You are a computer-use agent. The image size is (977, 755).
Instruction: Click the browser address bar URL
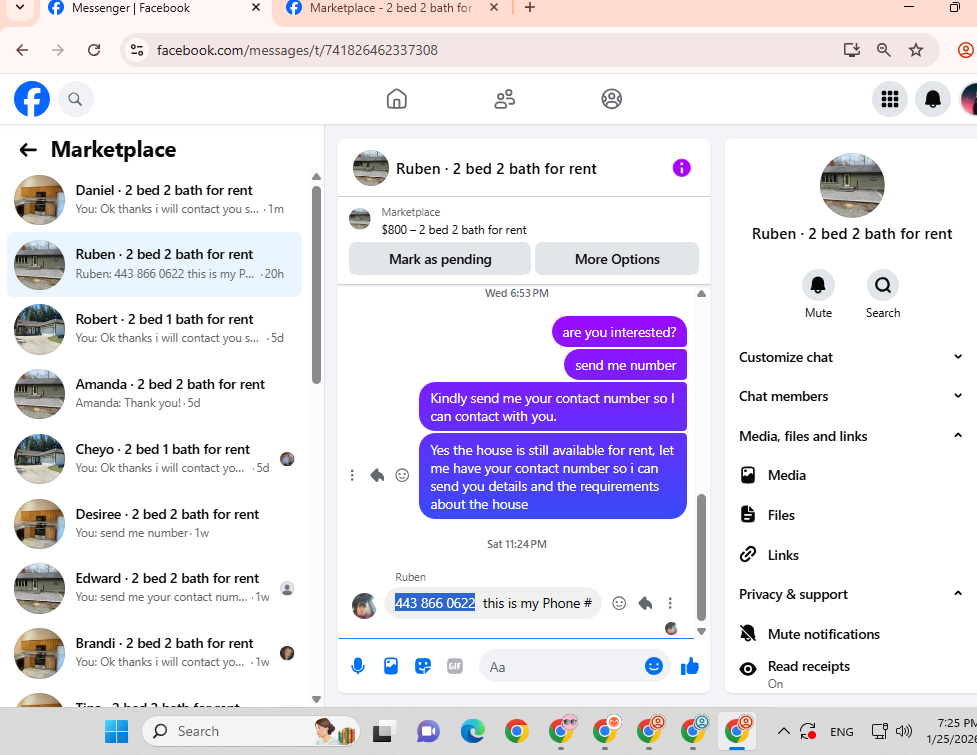point(297,50)
